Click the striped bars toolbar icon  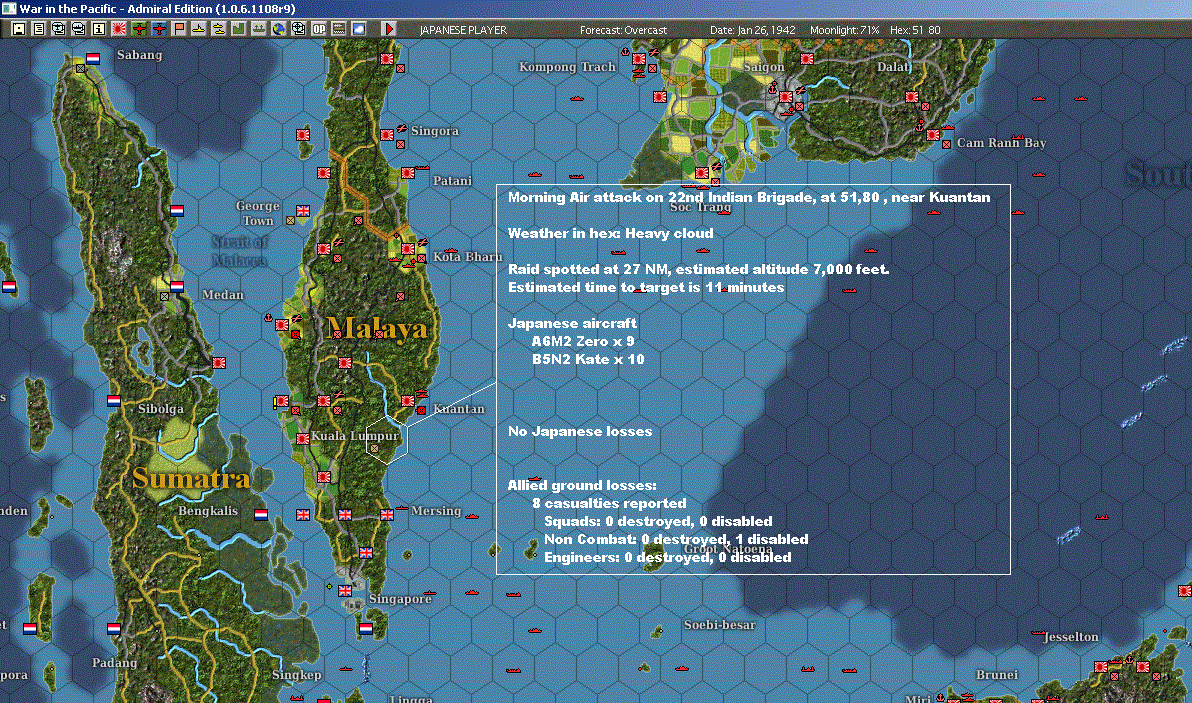tap(339, 29)
